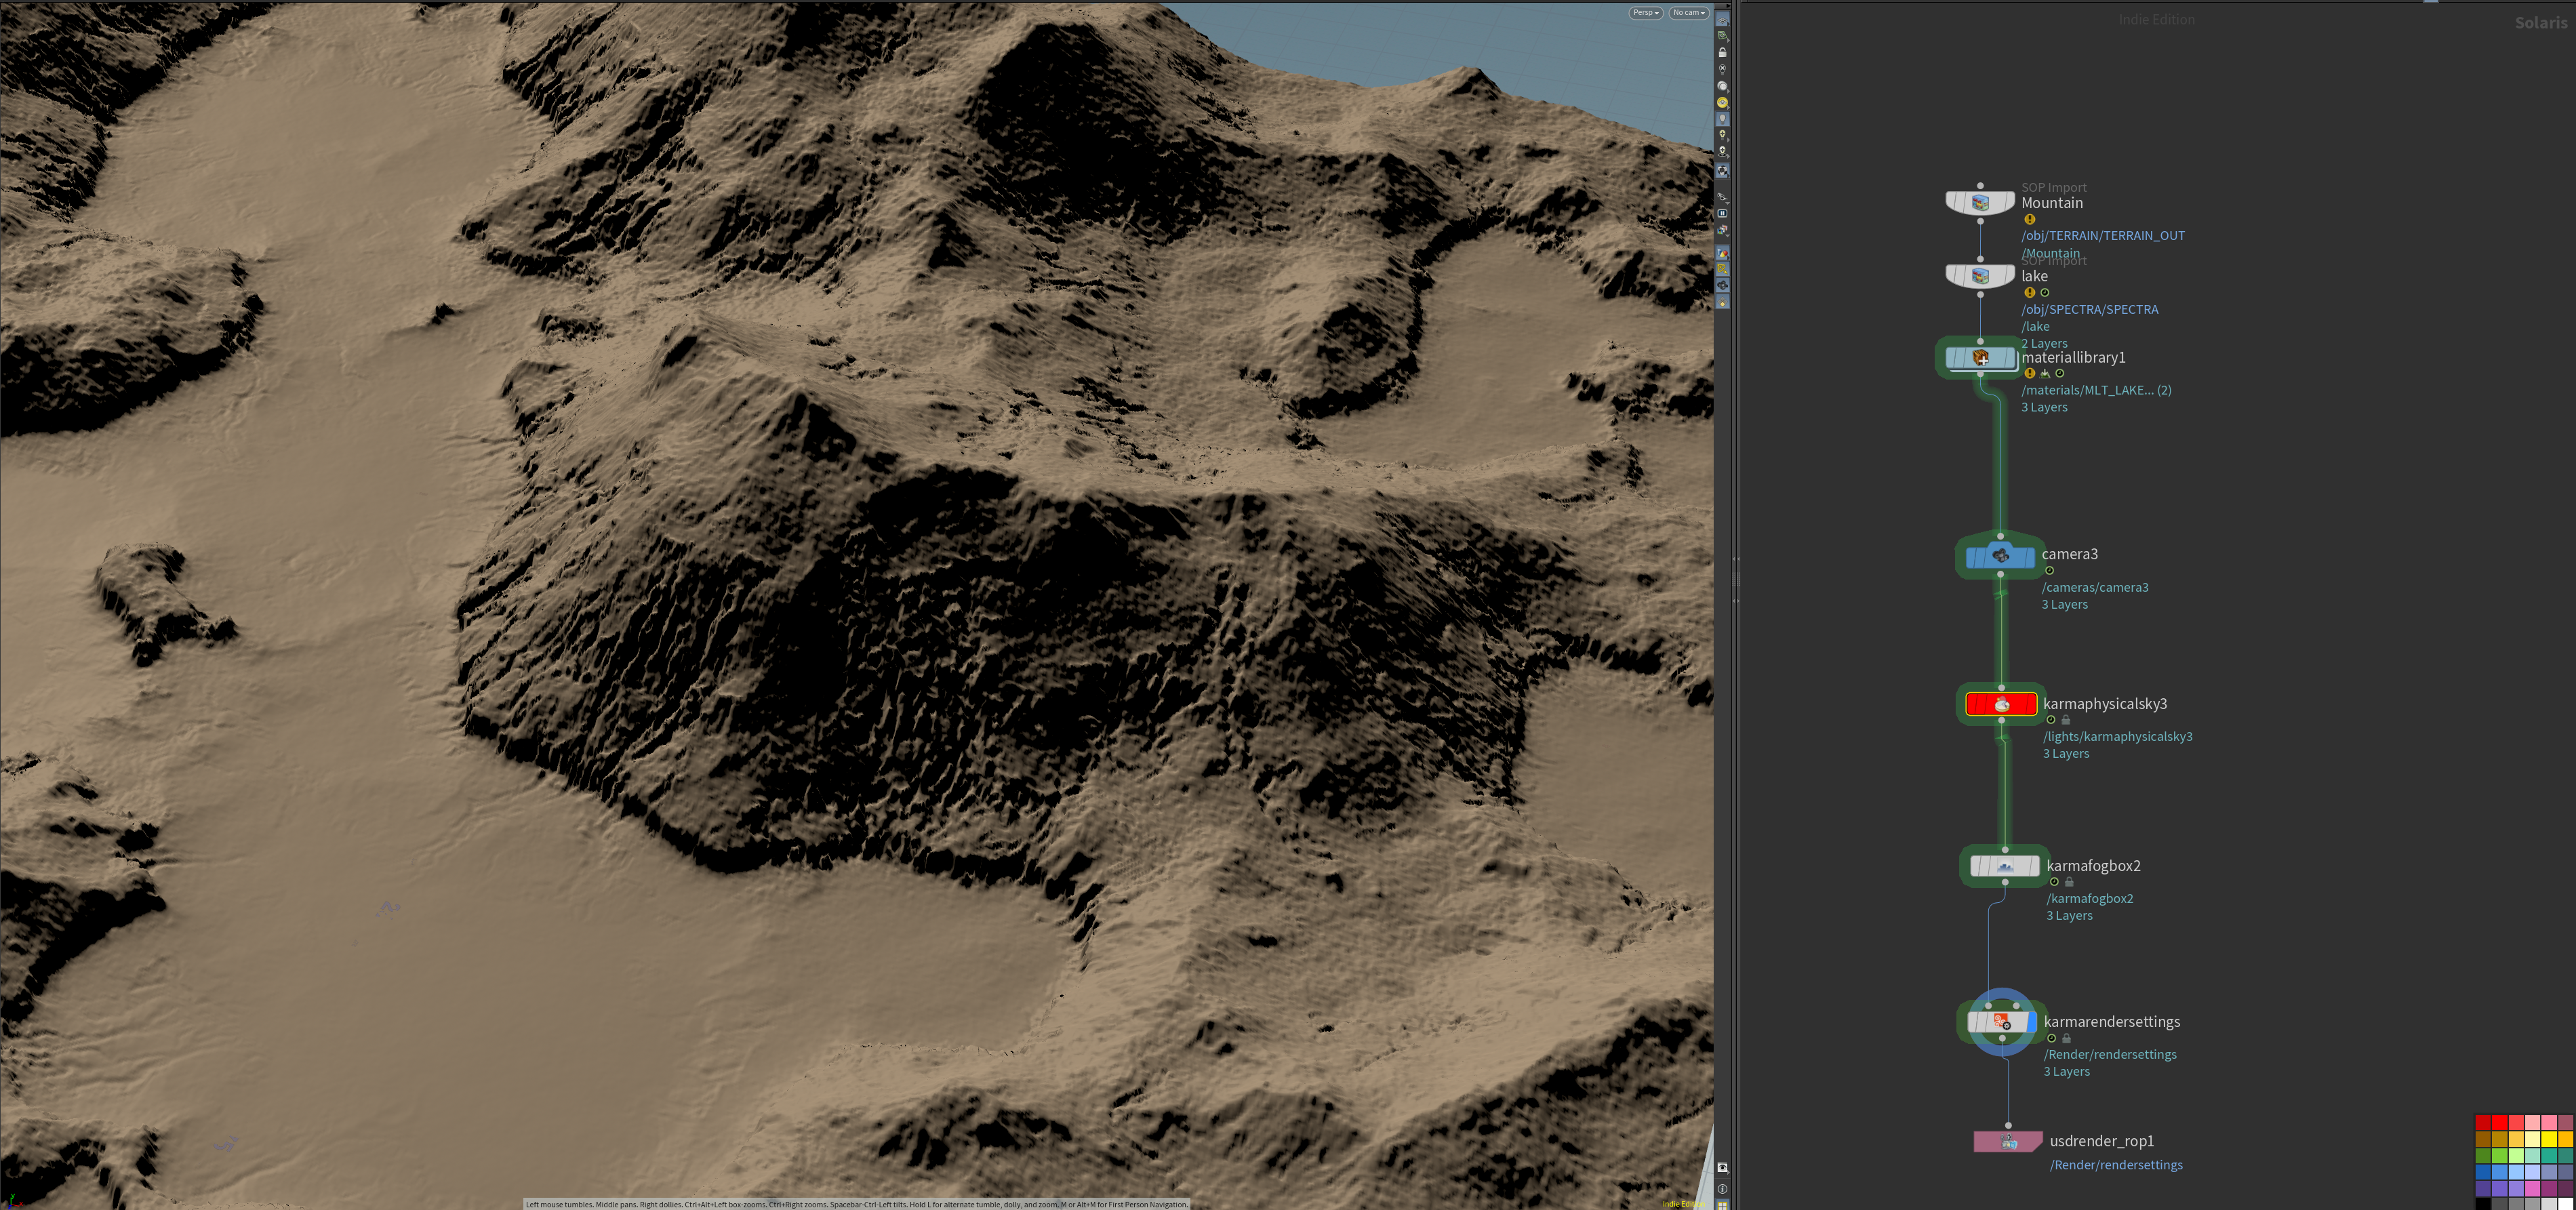Screen dimensions: 2576x1210
Task: Toggle the viewport lock padlock icon
Action: tap(1722, 52)
